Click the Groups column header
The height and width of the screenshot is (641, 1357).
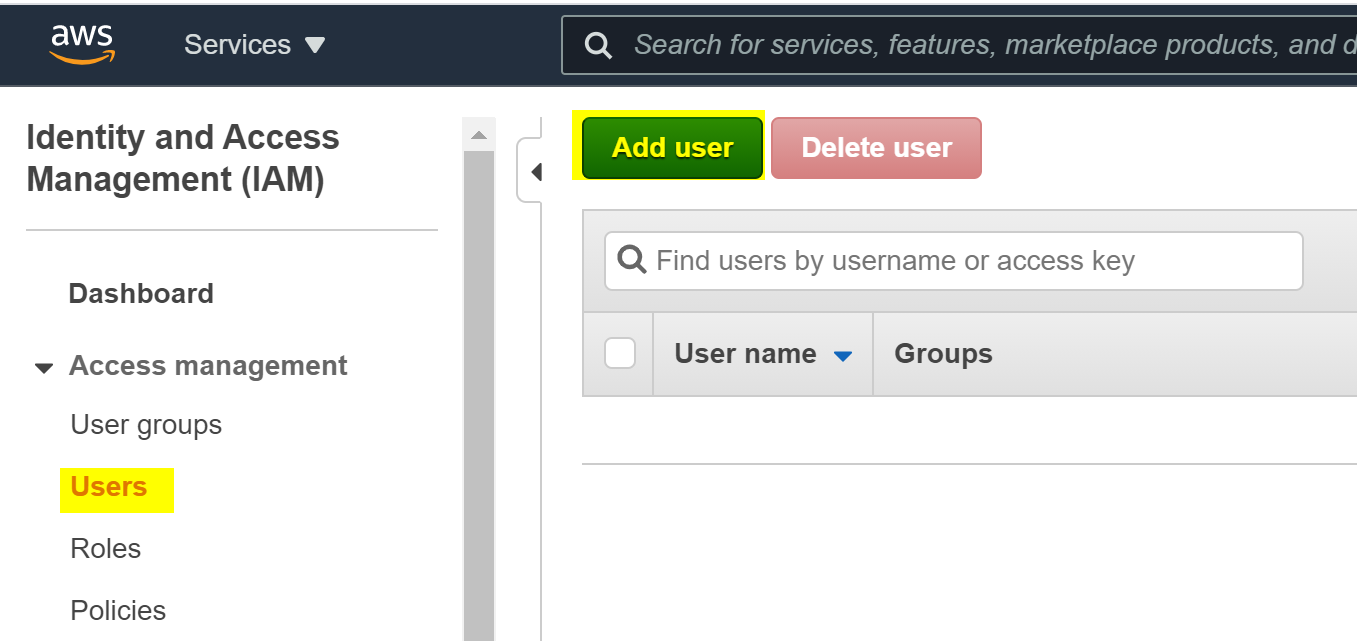tap(943, 354)
